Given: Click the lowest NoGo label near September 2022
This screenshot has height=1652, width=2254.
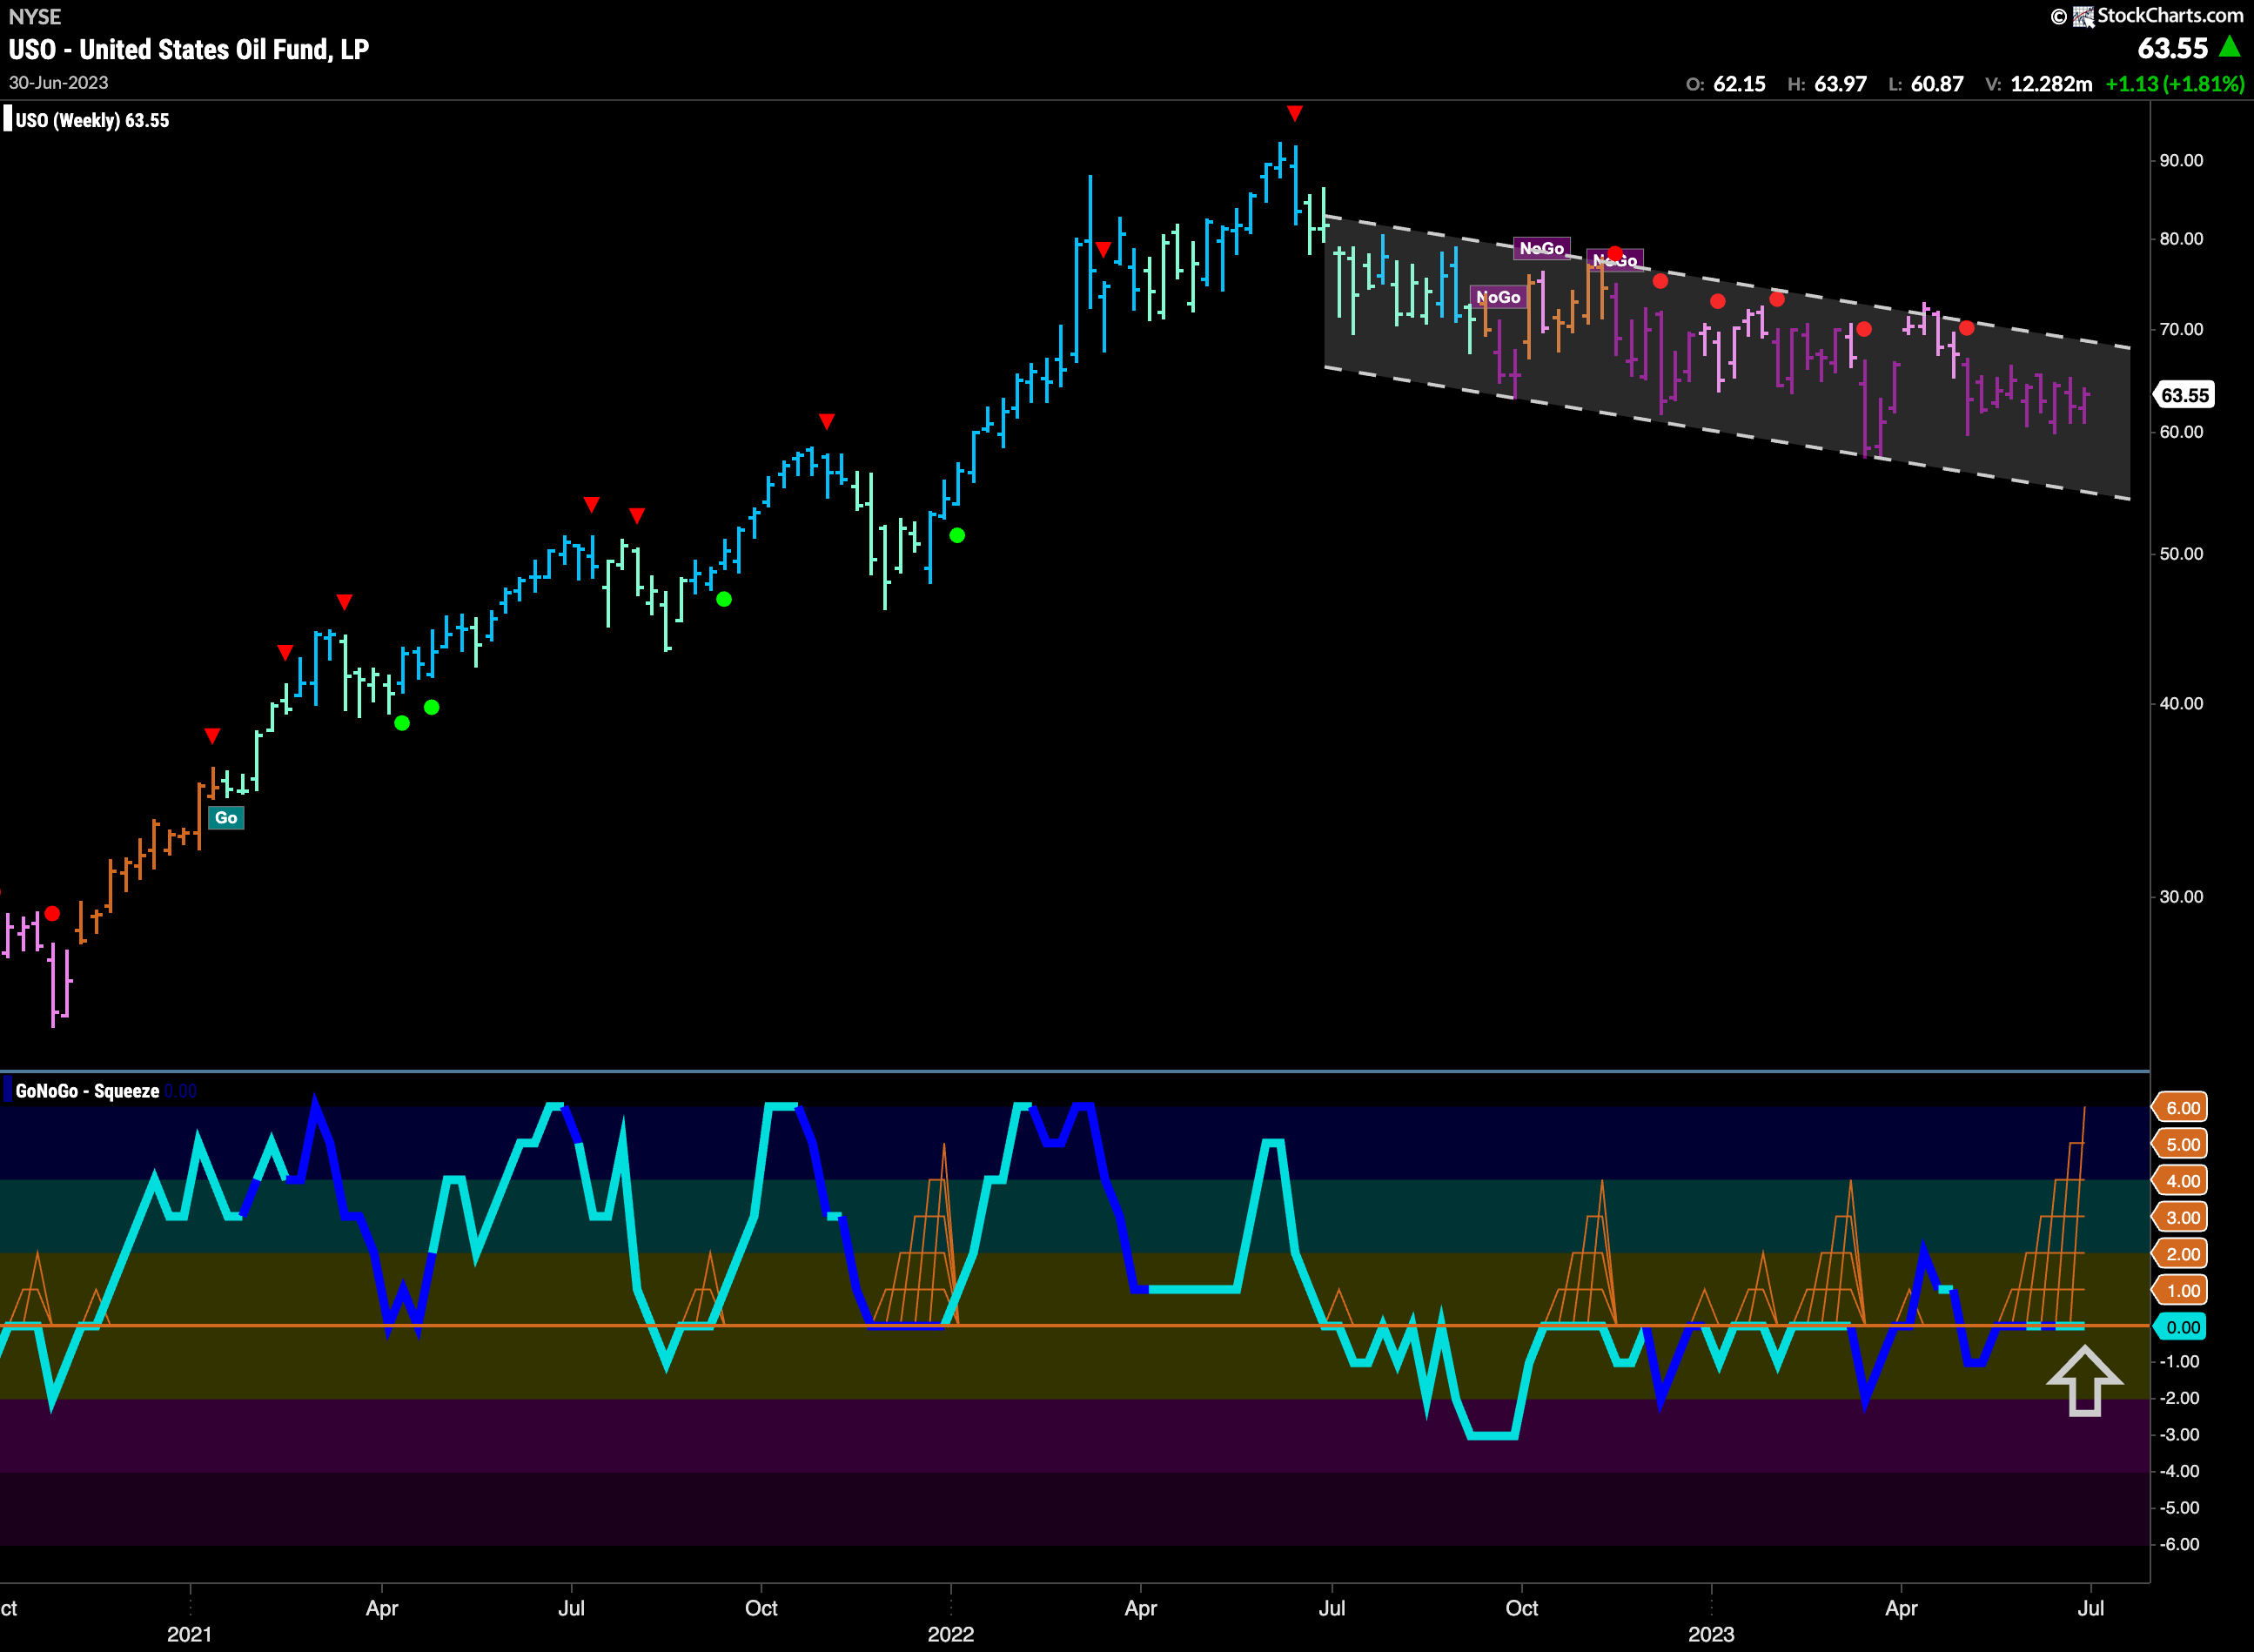Looking at the screenshot, I should (1498, 297).
